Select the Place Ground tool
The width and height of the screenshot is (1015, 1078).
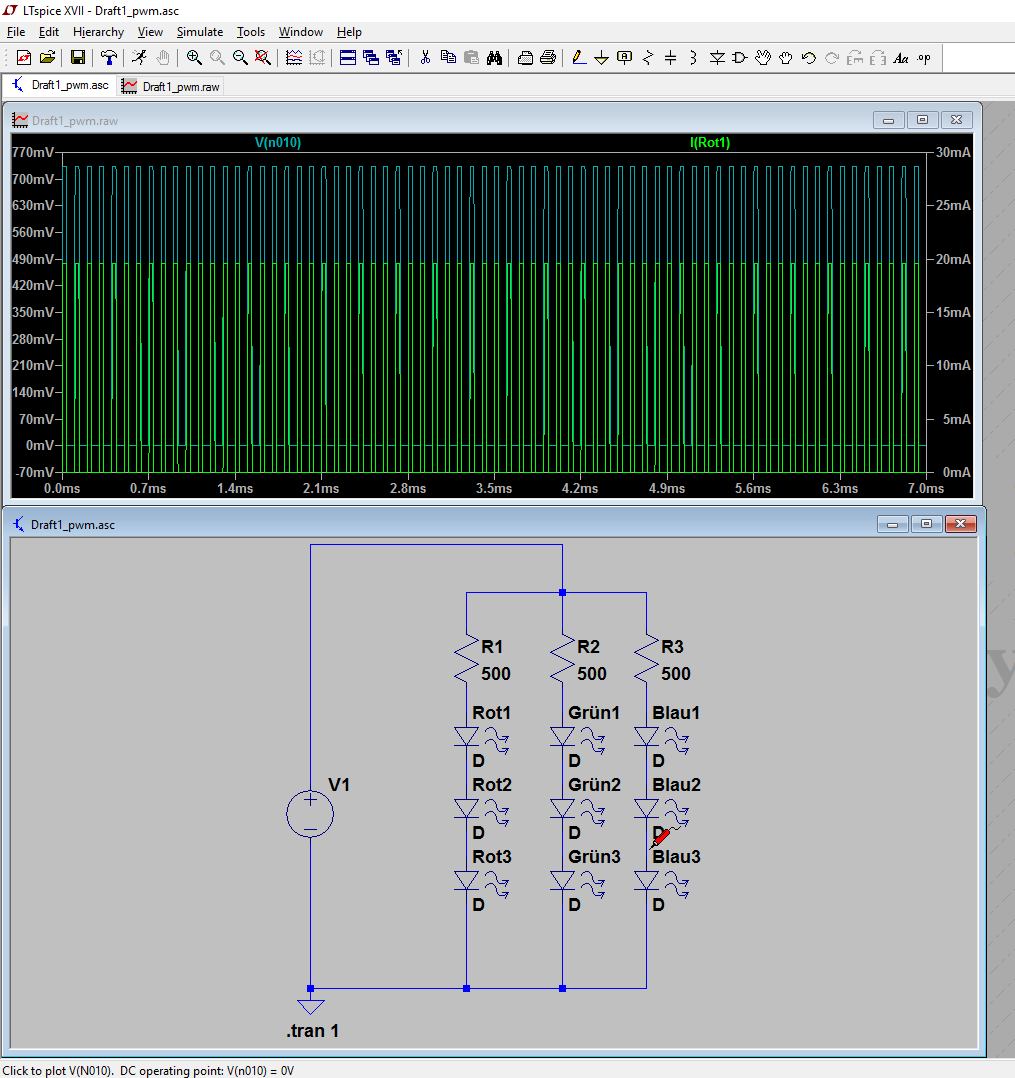[602, 58]
